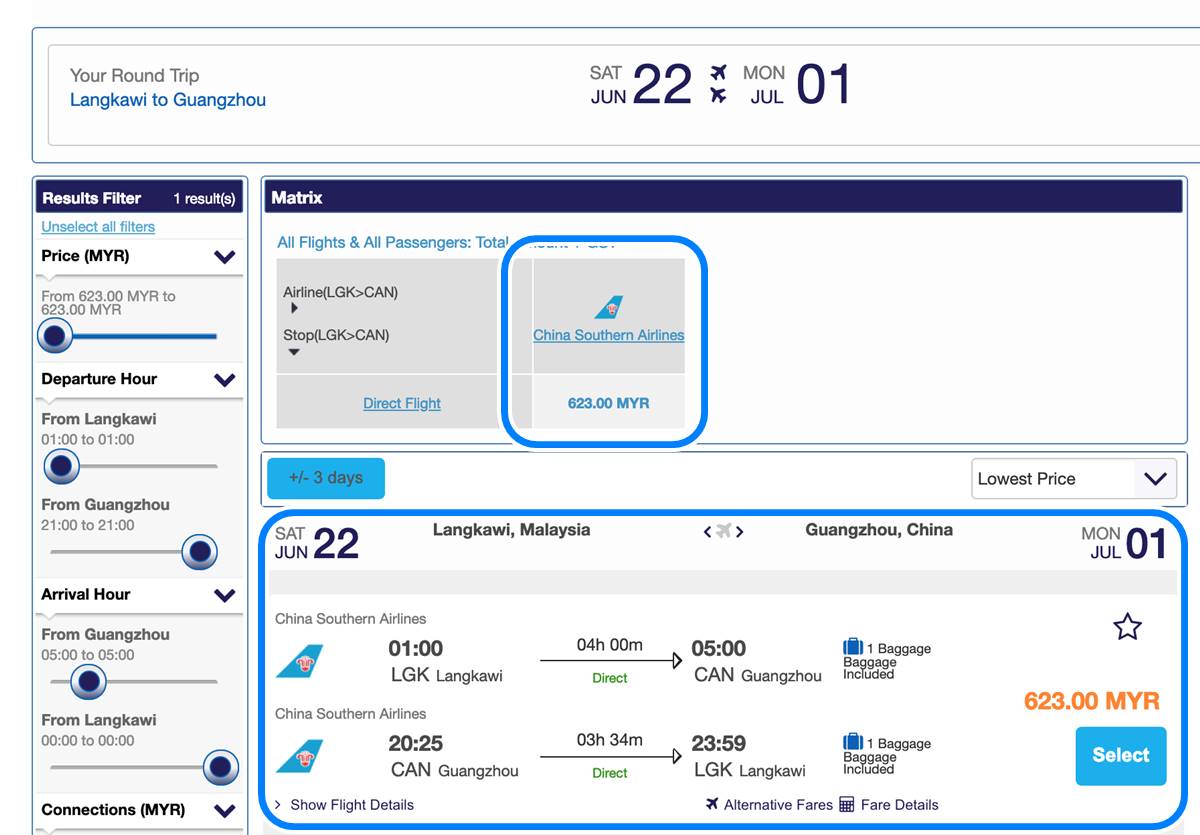The height and width of the screenshot is (835, 1200).
Task: Click the orange 623.00 MYR fare price
Action: pyautogui.click(x=1092, y=701)
